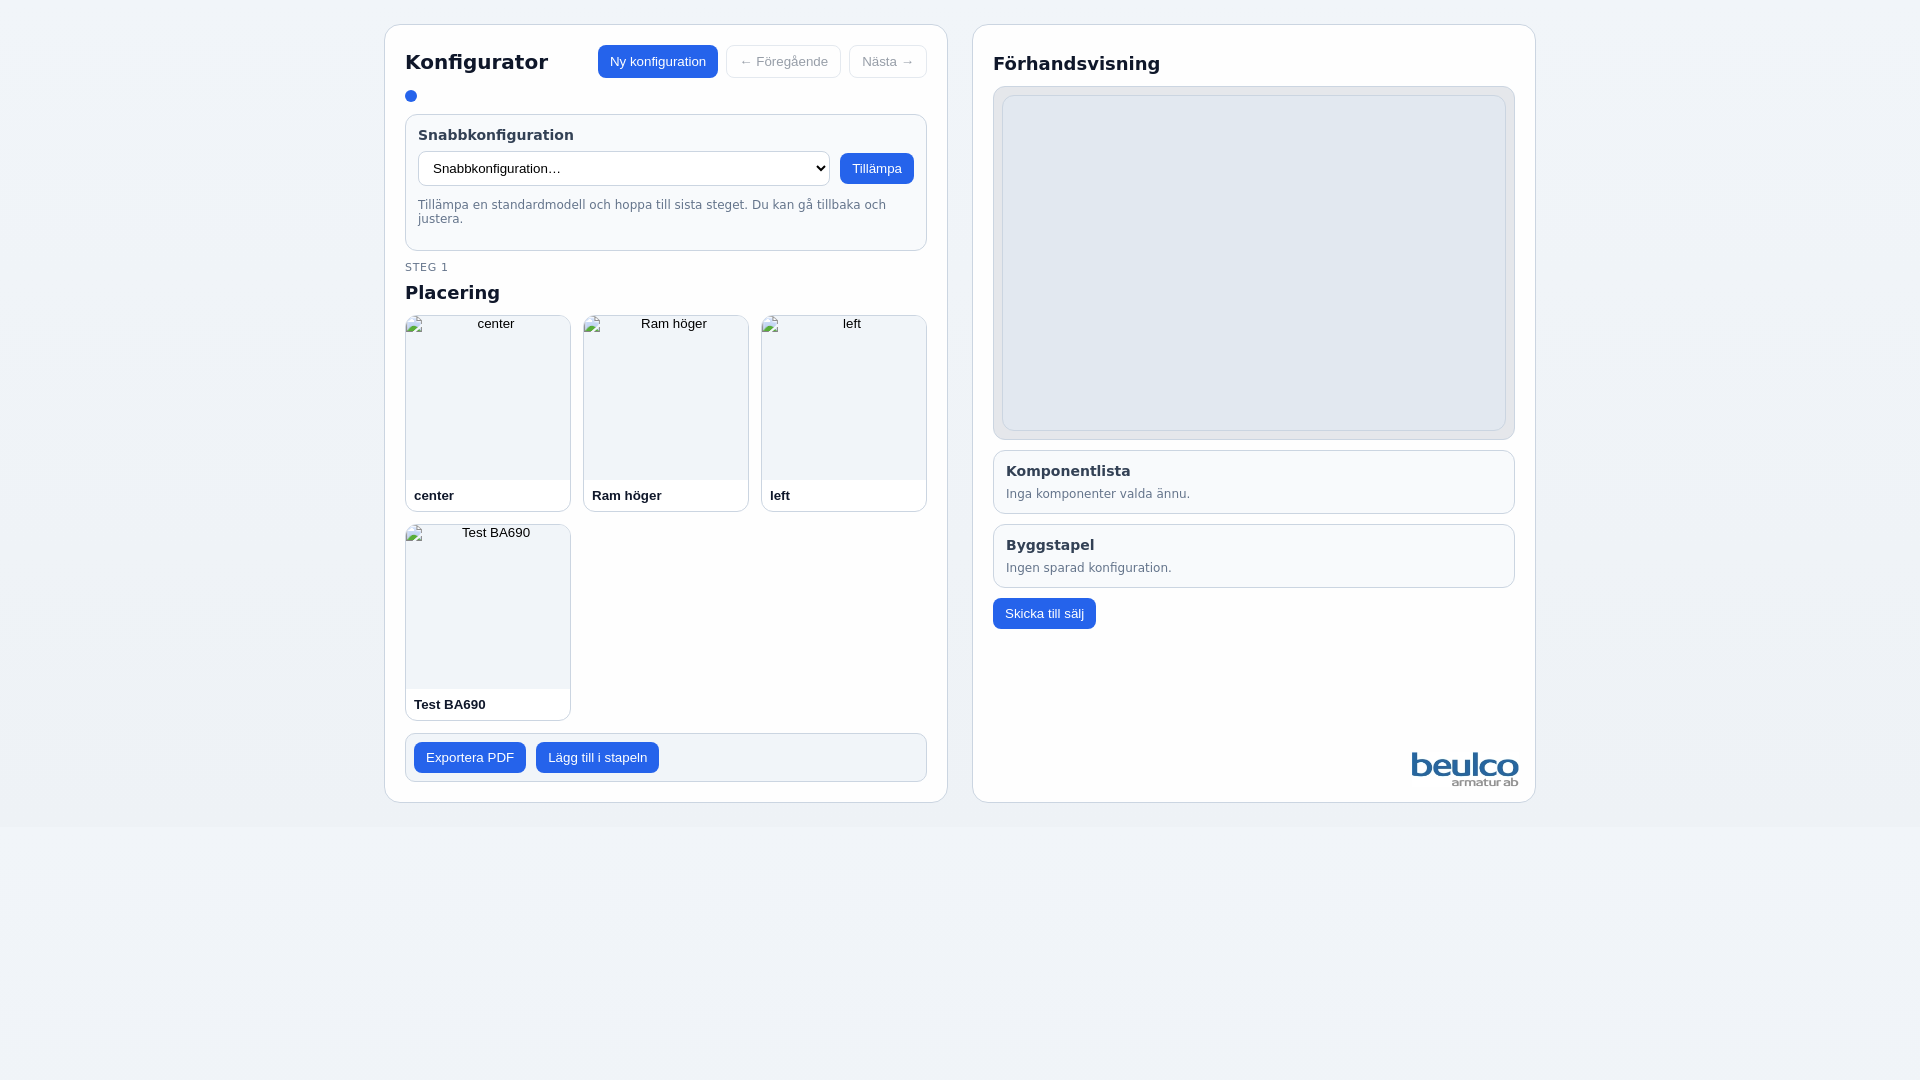Advance with the Nästa button

(x=887, y=62)
